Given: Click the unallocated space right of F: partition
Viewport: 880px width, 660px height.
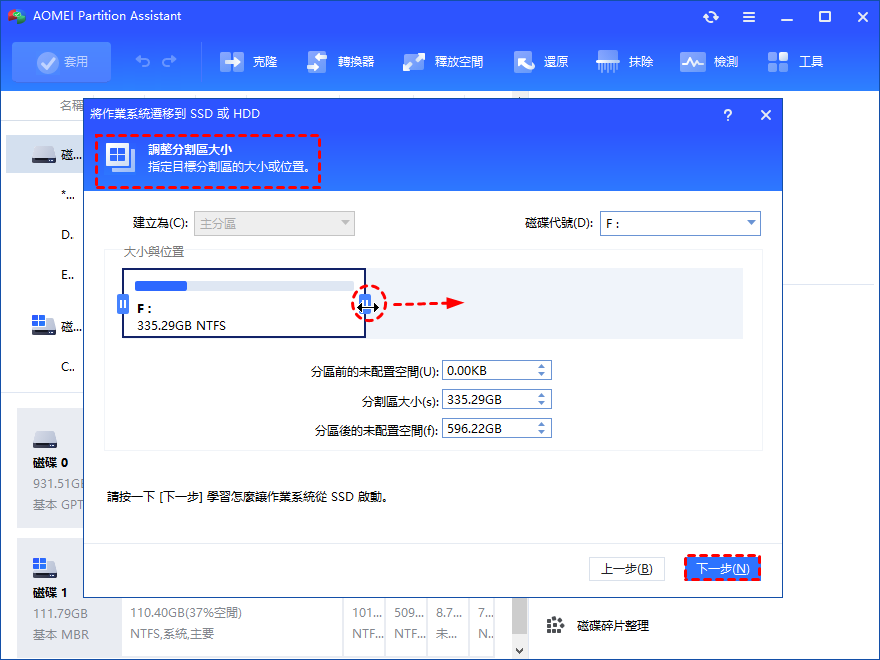Looking at the screenshot, I should [554, 303].
